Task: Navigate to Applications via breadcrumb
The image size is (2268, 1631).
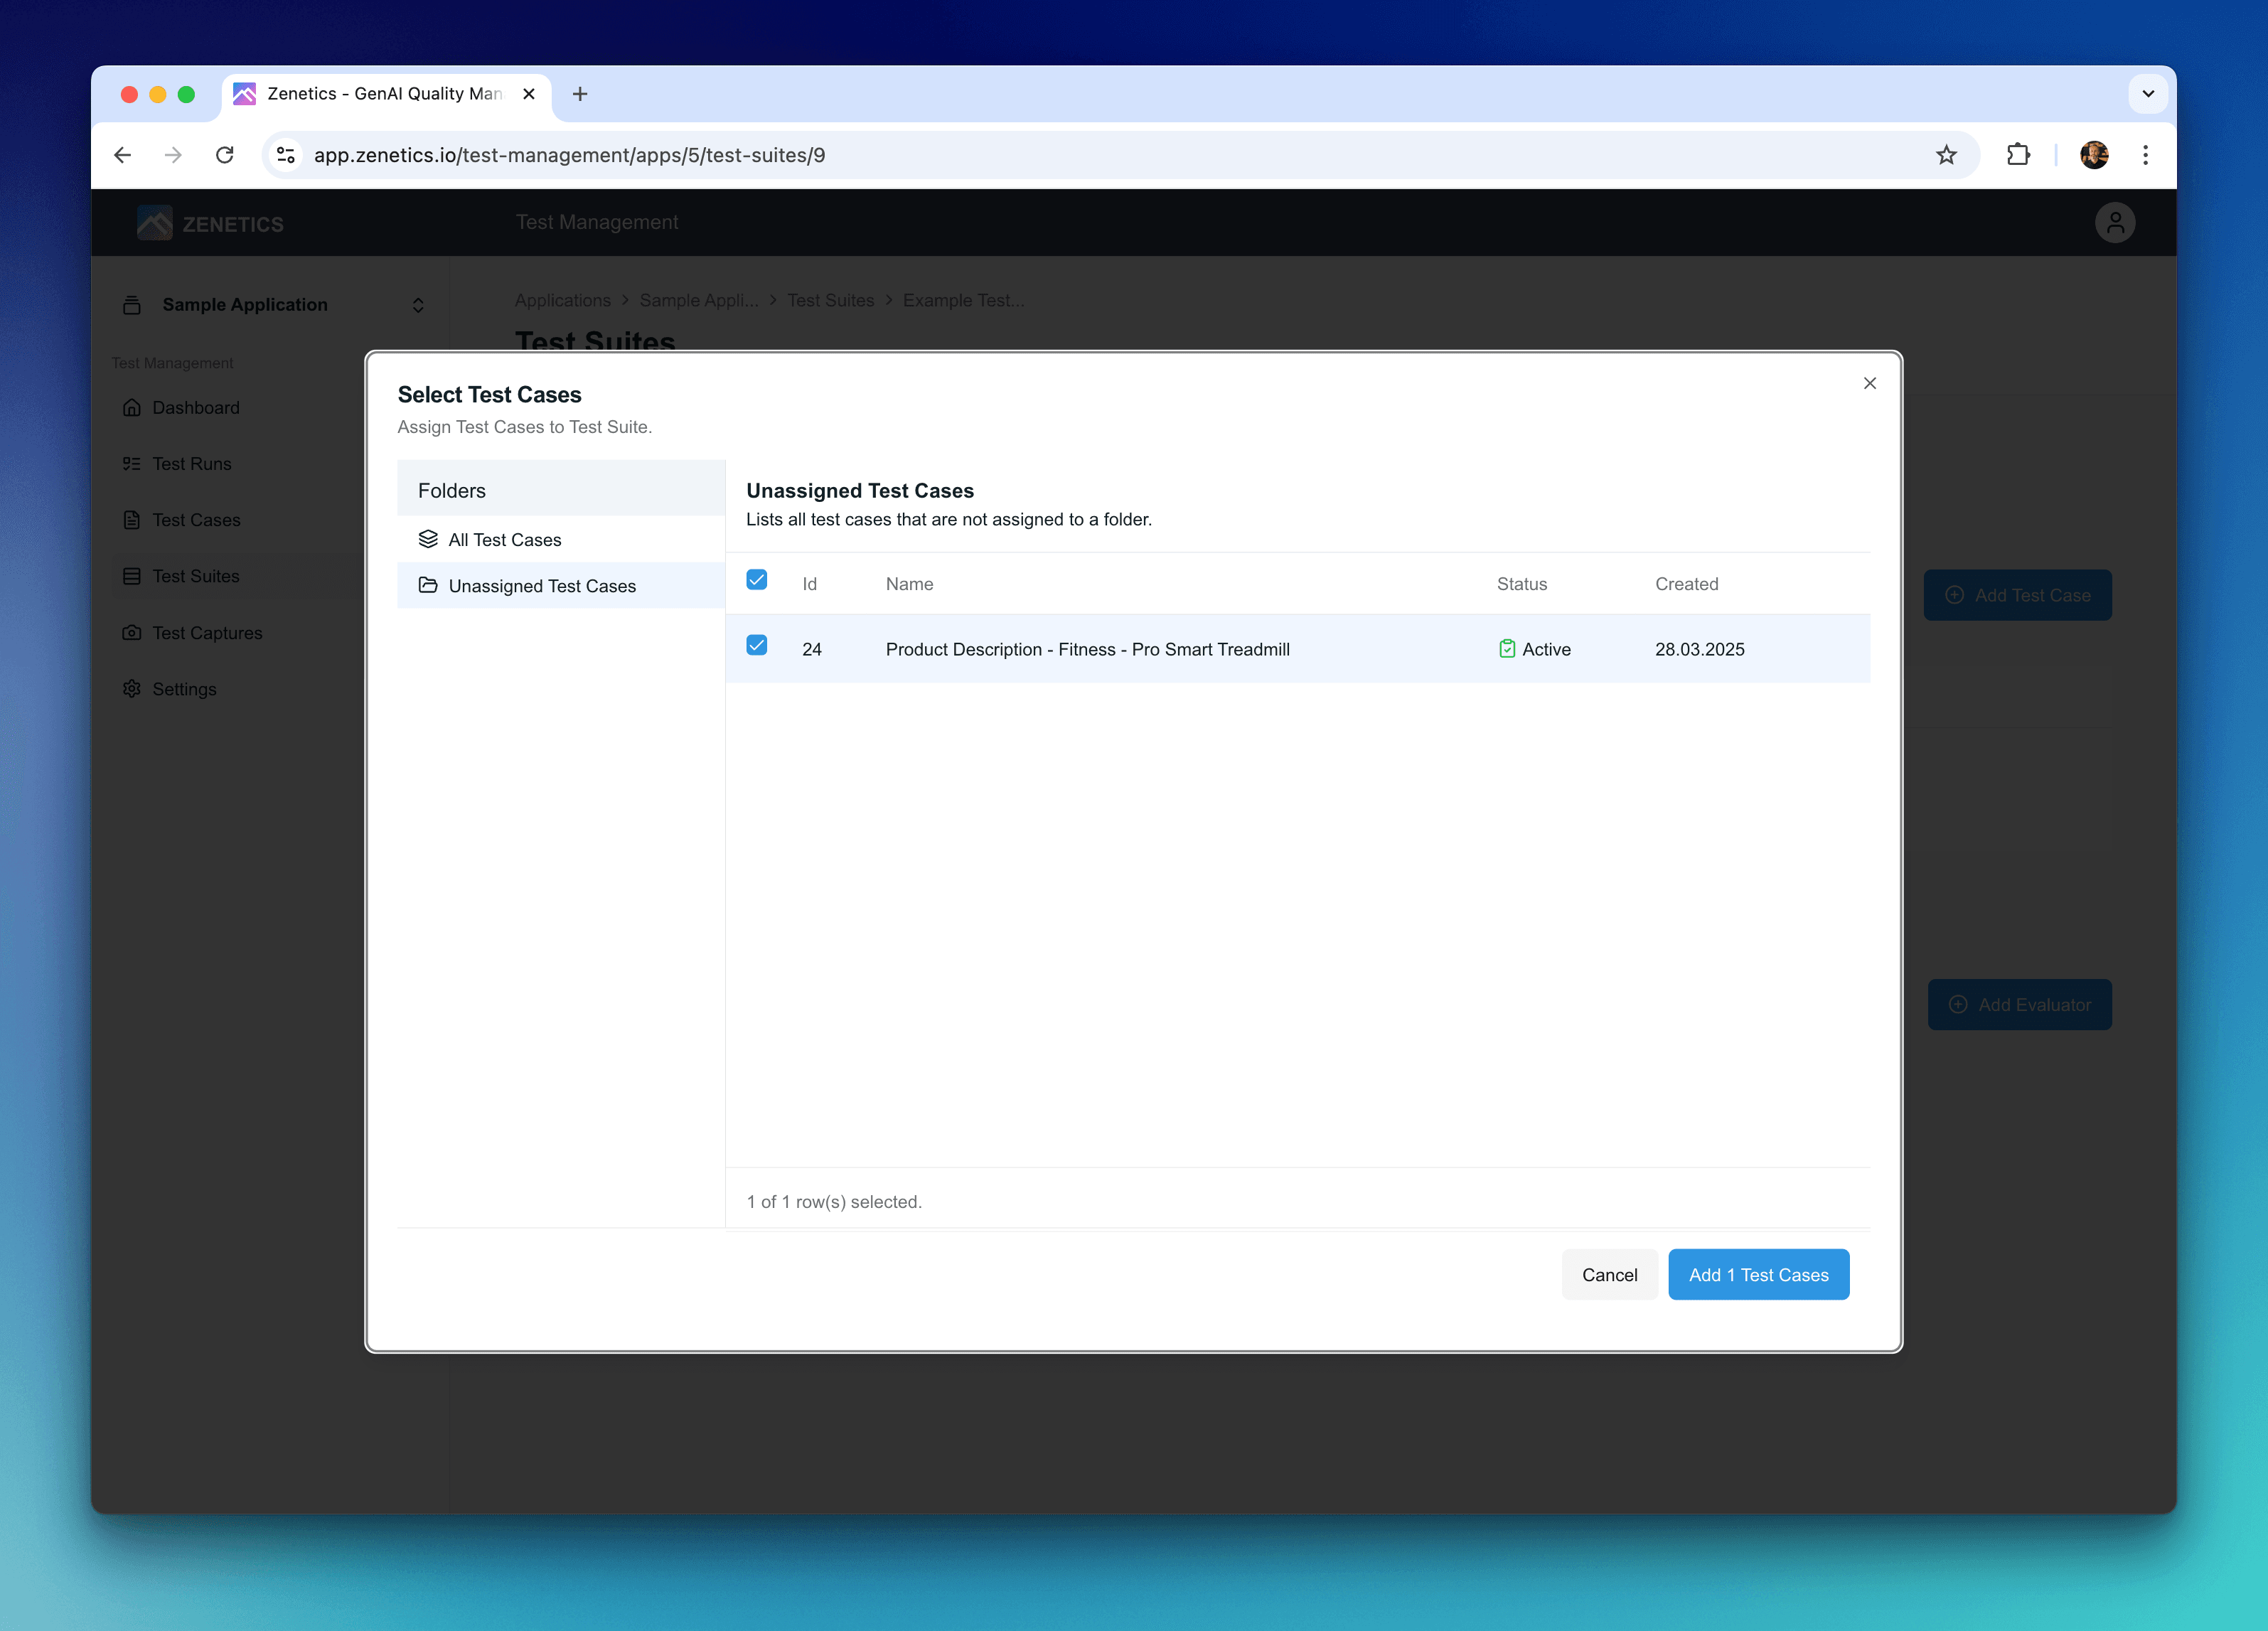Action: [x=562, y=301]
